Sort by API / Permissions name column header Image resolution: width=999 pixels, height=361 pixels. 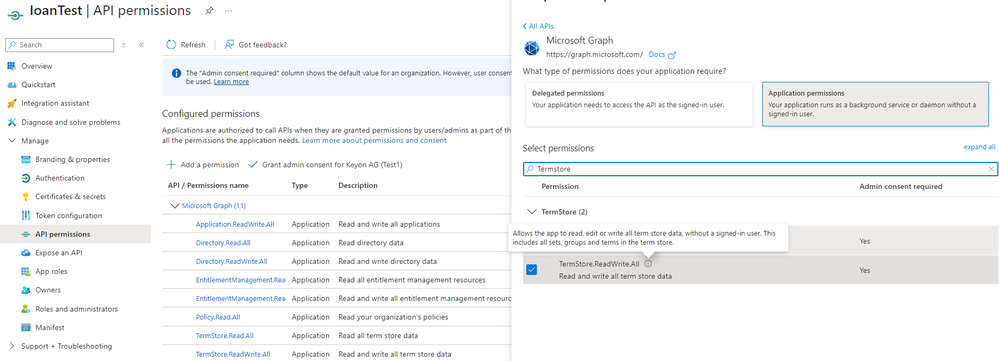coord(208,185)
